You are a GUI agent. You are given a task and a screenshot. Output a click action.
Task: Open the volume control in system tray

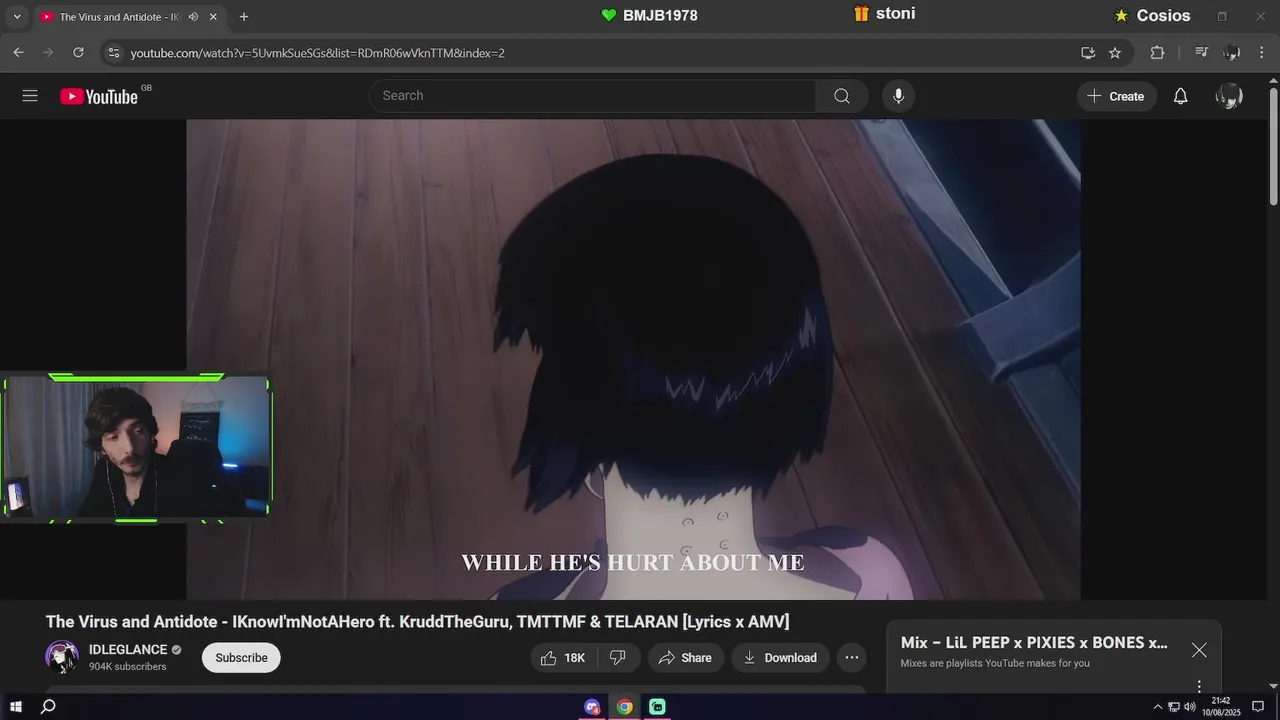coord(1189,707)
